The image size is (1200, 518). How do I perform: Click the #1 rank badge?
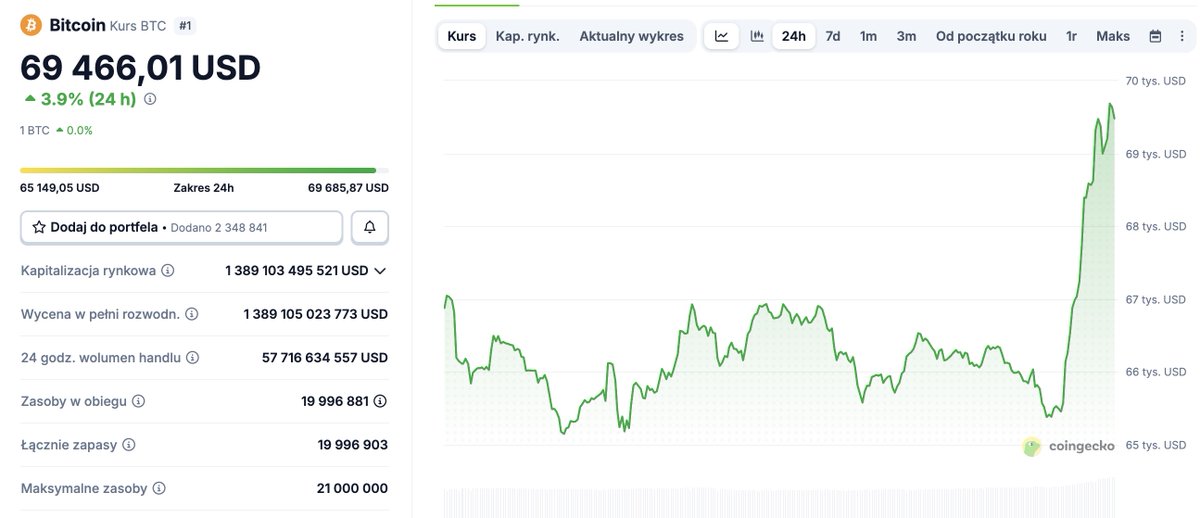pos(184,25)
